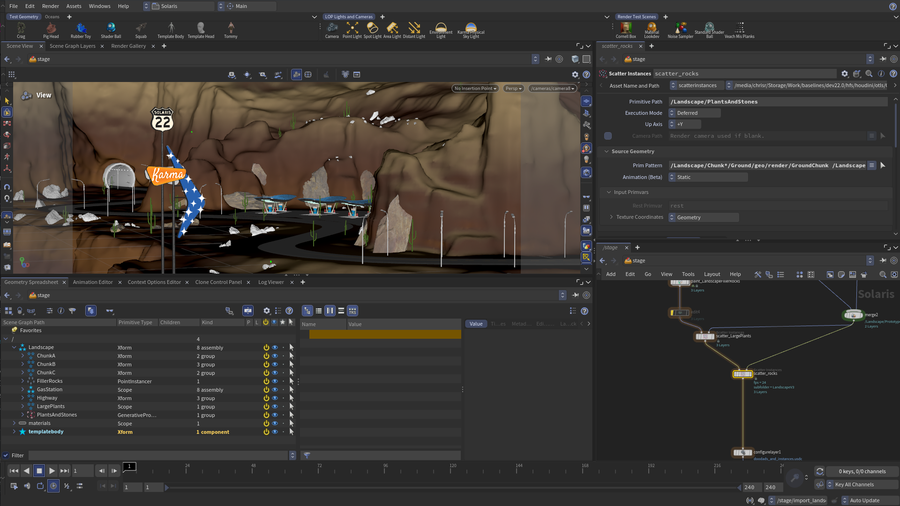
Task: Add a Karma Physical Sky Light
Action: click(471, 30)
